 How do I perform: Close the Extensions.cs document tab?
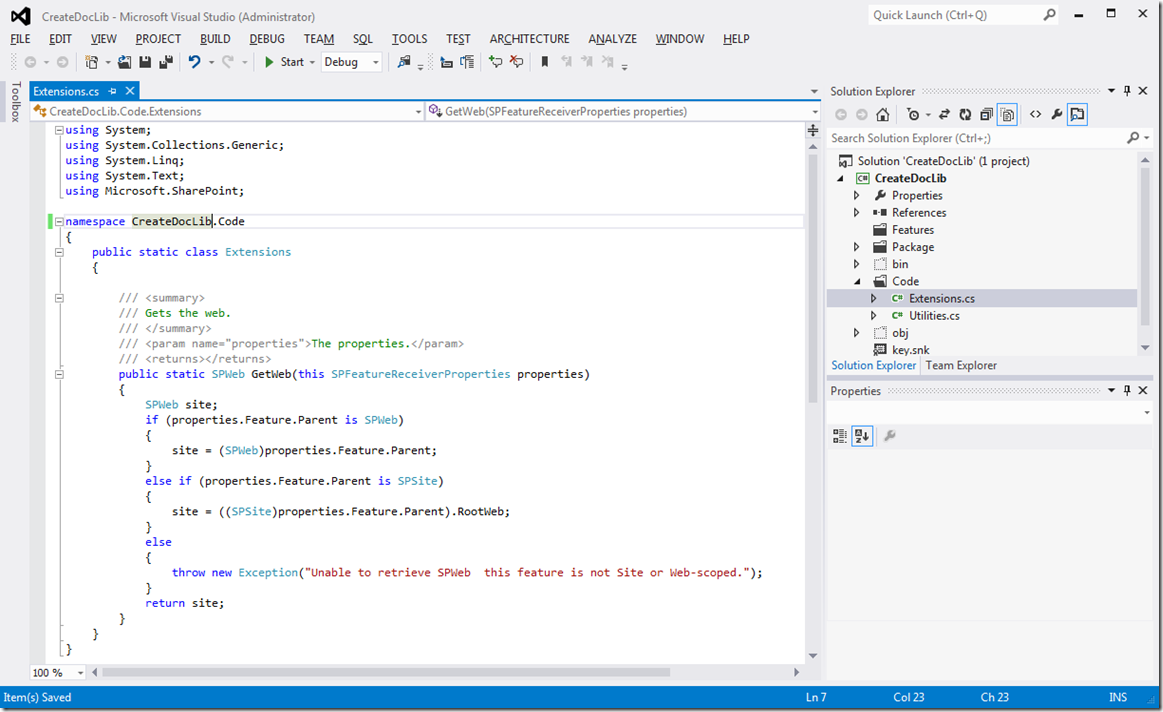pos(130,91)
